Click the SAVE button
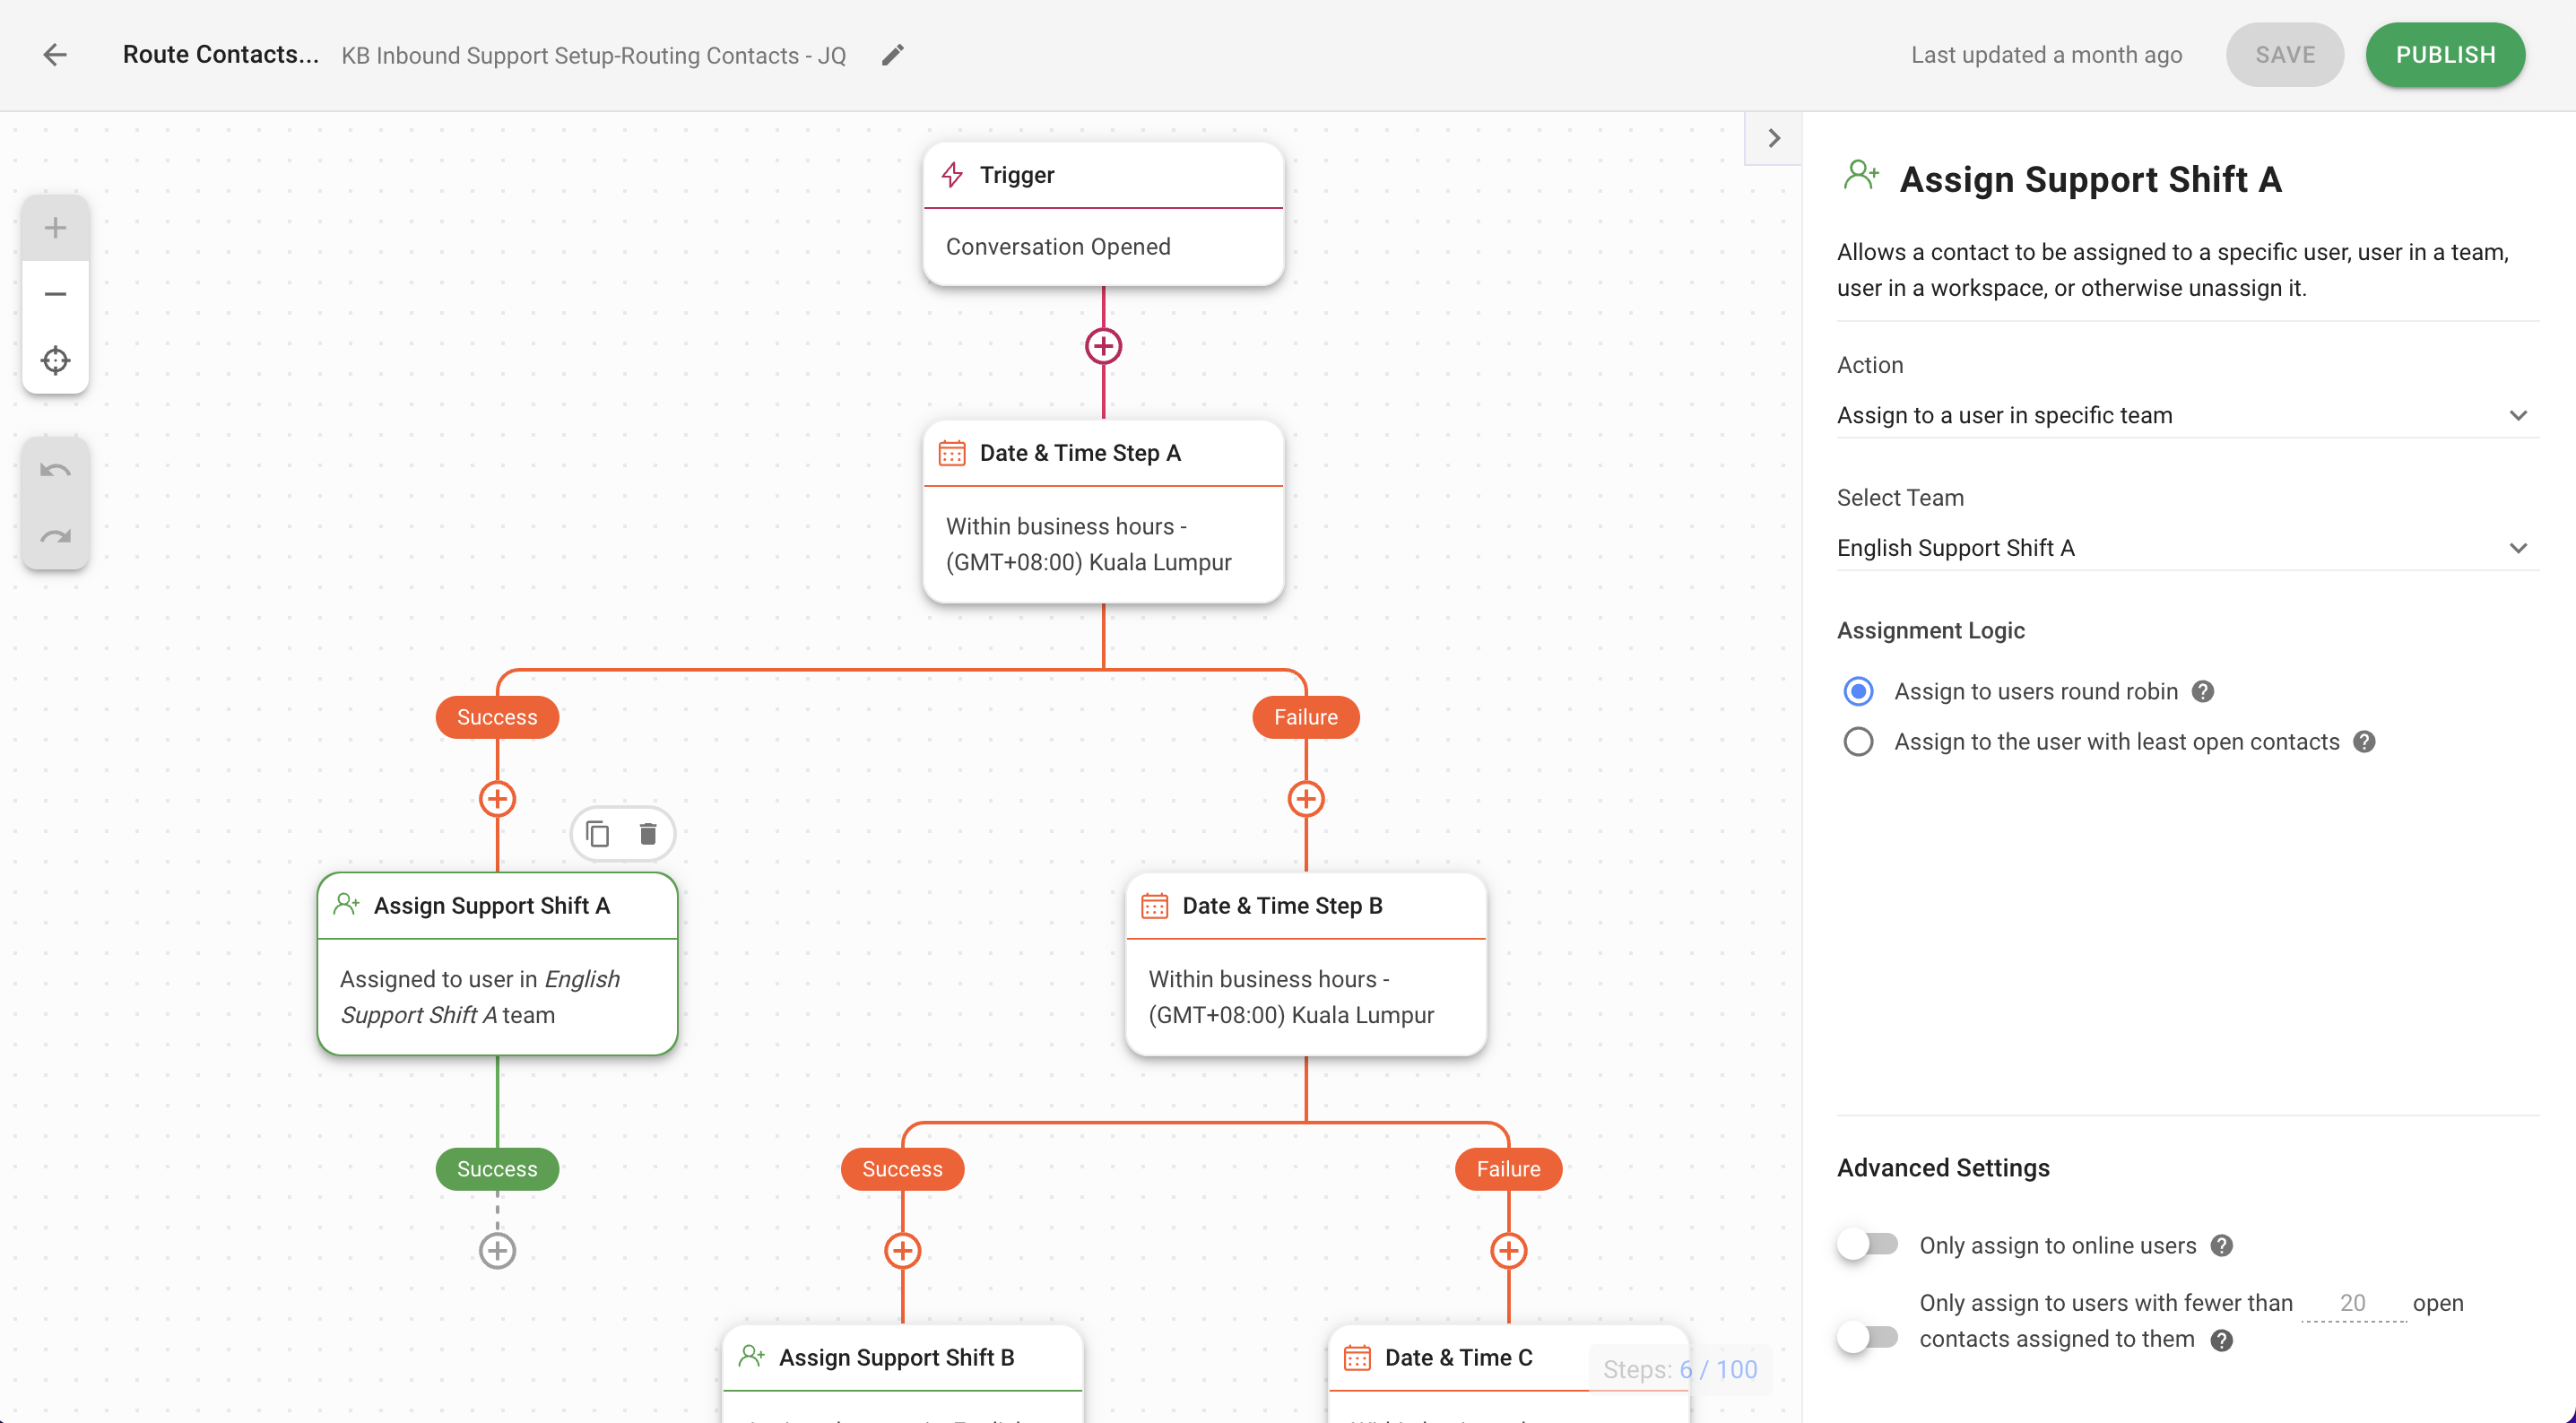Image resolution: width=2576 pixels, height=1423 pixels. pos(2284,55)
